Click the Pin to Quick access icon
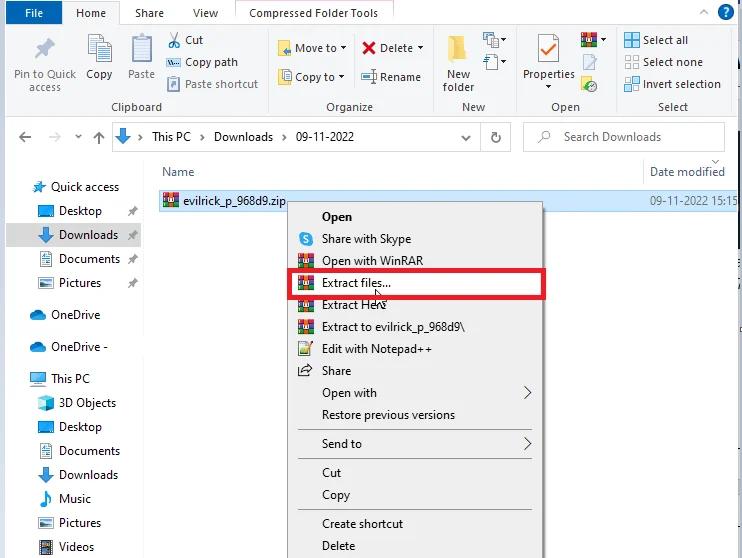The image size is (742, 558). click(x=44, y=49)
